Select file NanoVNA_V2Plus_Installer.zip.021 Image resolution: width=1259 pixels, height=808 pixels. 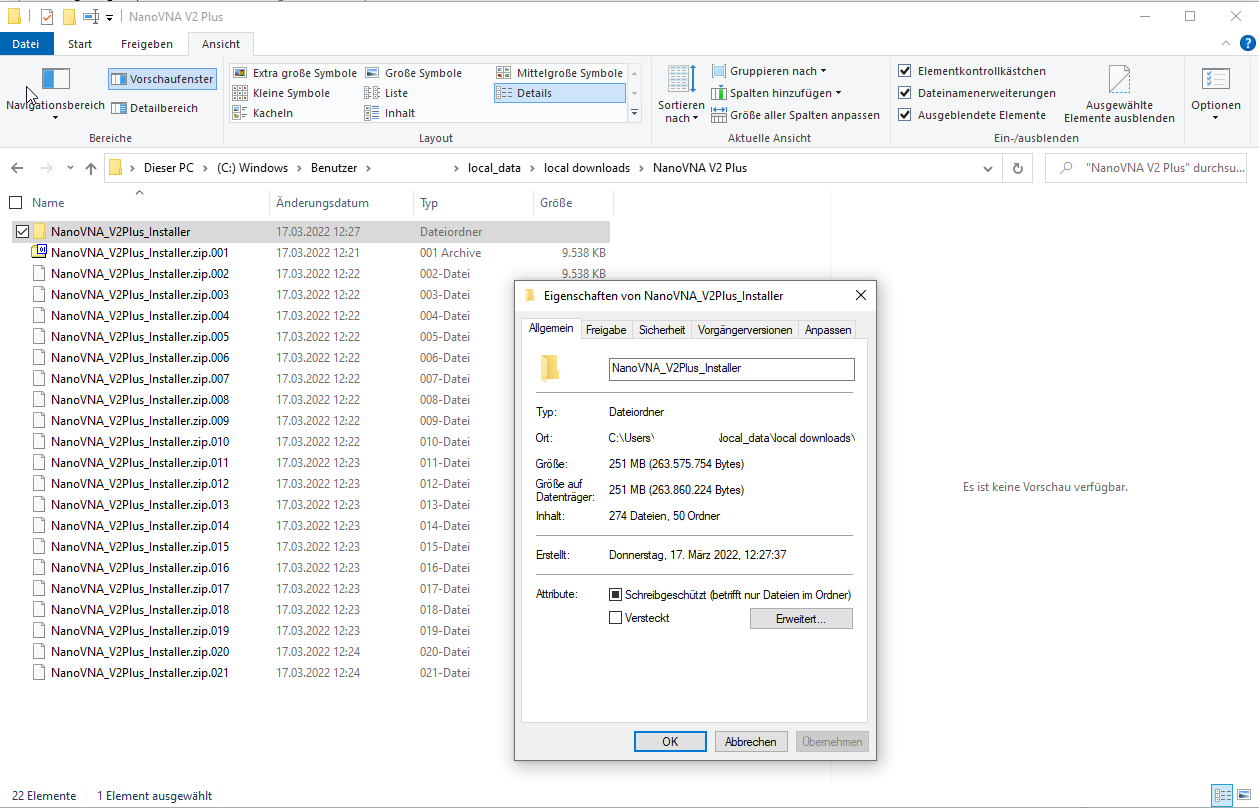click(140, 672)
